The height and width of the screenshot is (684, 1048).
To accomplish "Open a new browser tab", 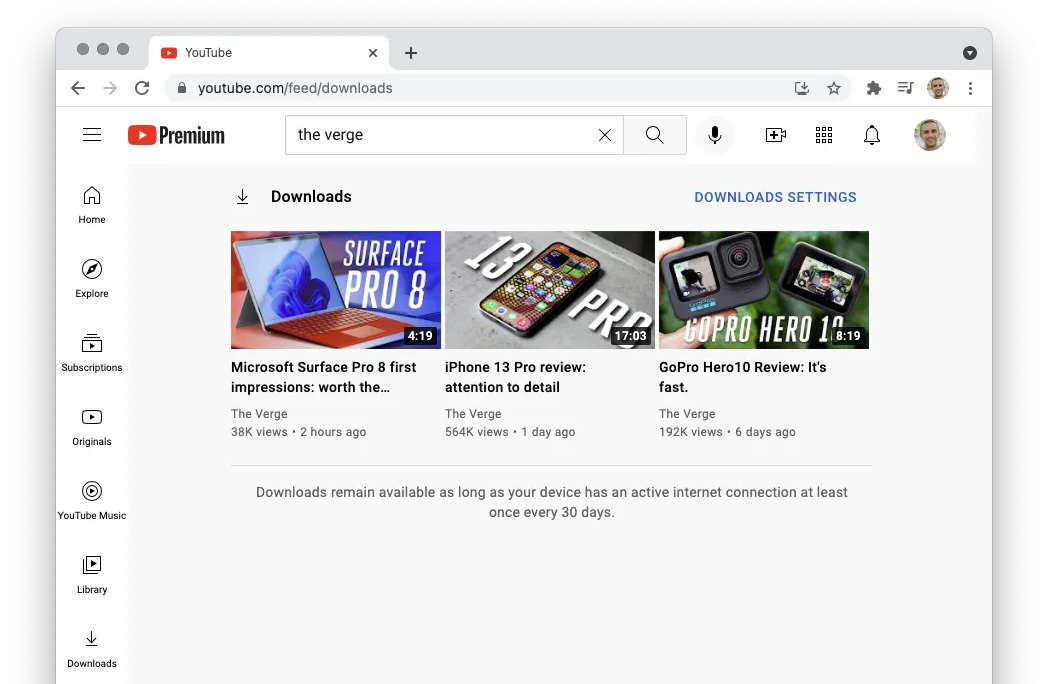I will (x=411, y=53).
